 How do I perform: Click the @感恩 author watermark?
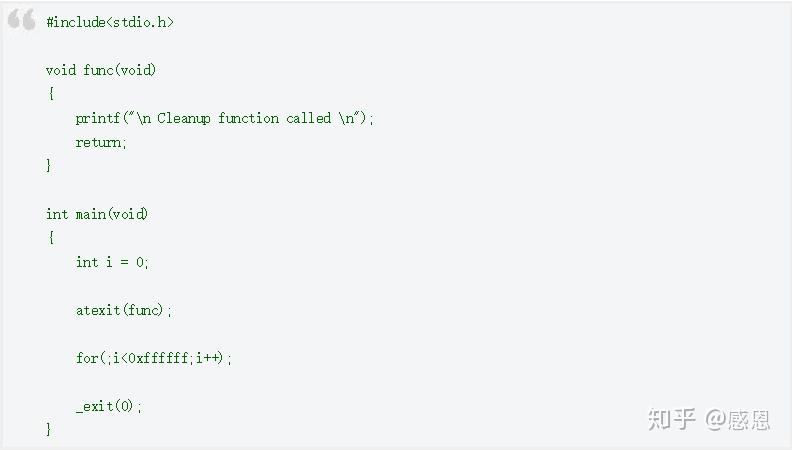(738, 419)
